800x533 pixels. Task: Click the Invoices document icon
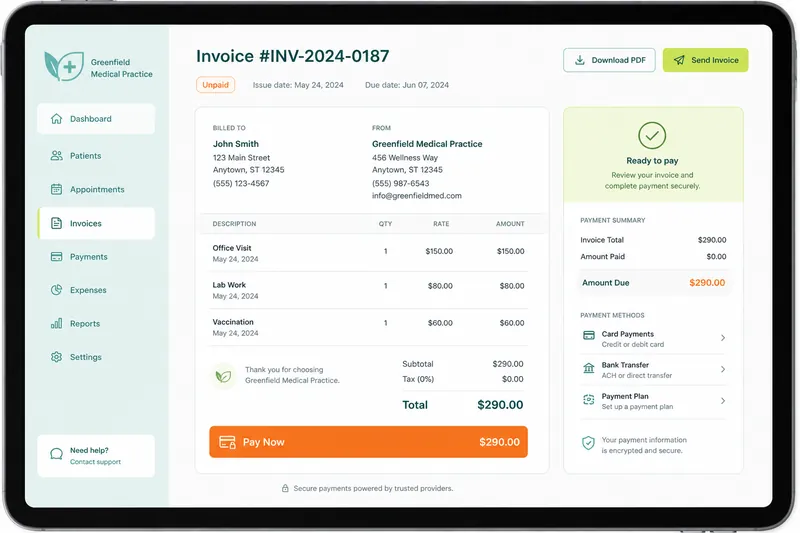(x=56, y=223)
